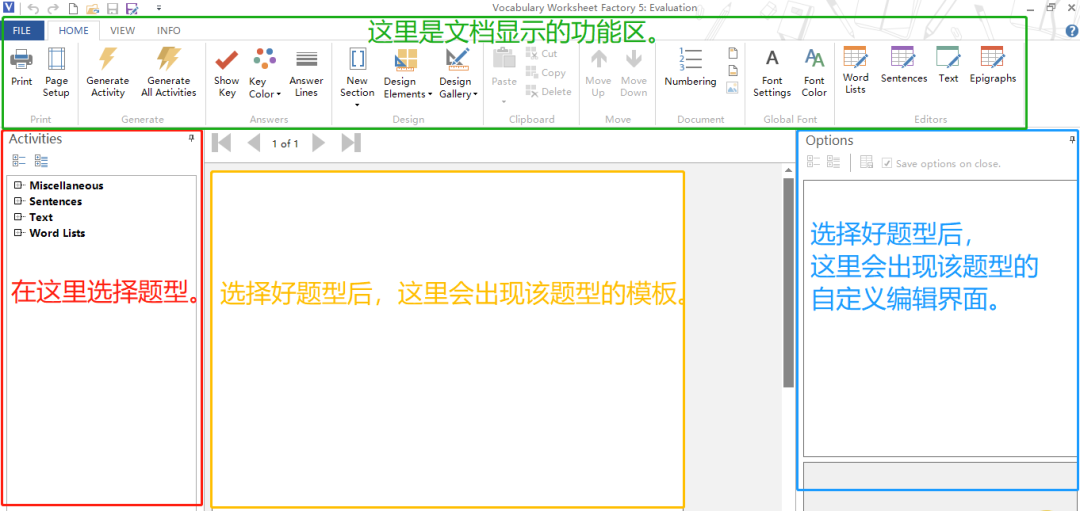Expand the Miscellaneous tree node
Screen dimensions: 1080x511
(x=18, y=185)
